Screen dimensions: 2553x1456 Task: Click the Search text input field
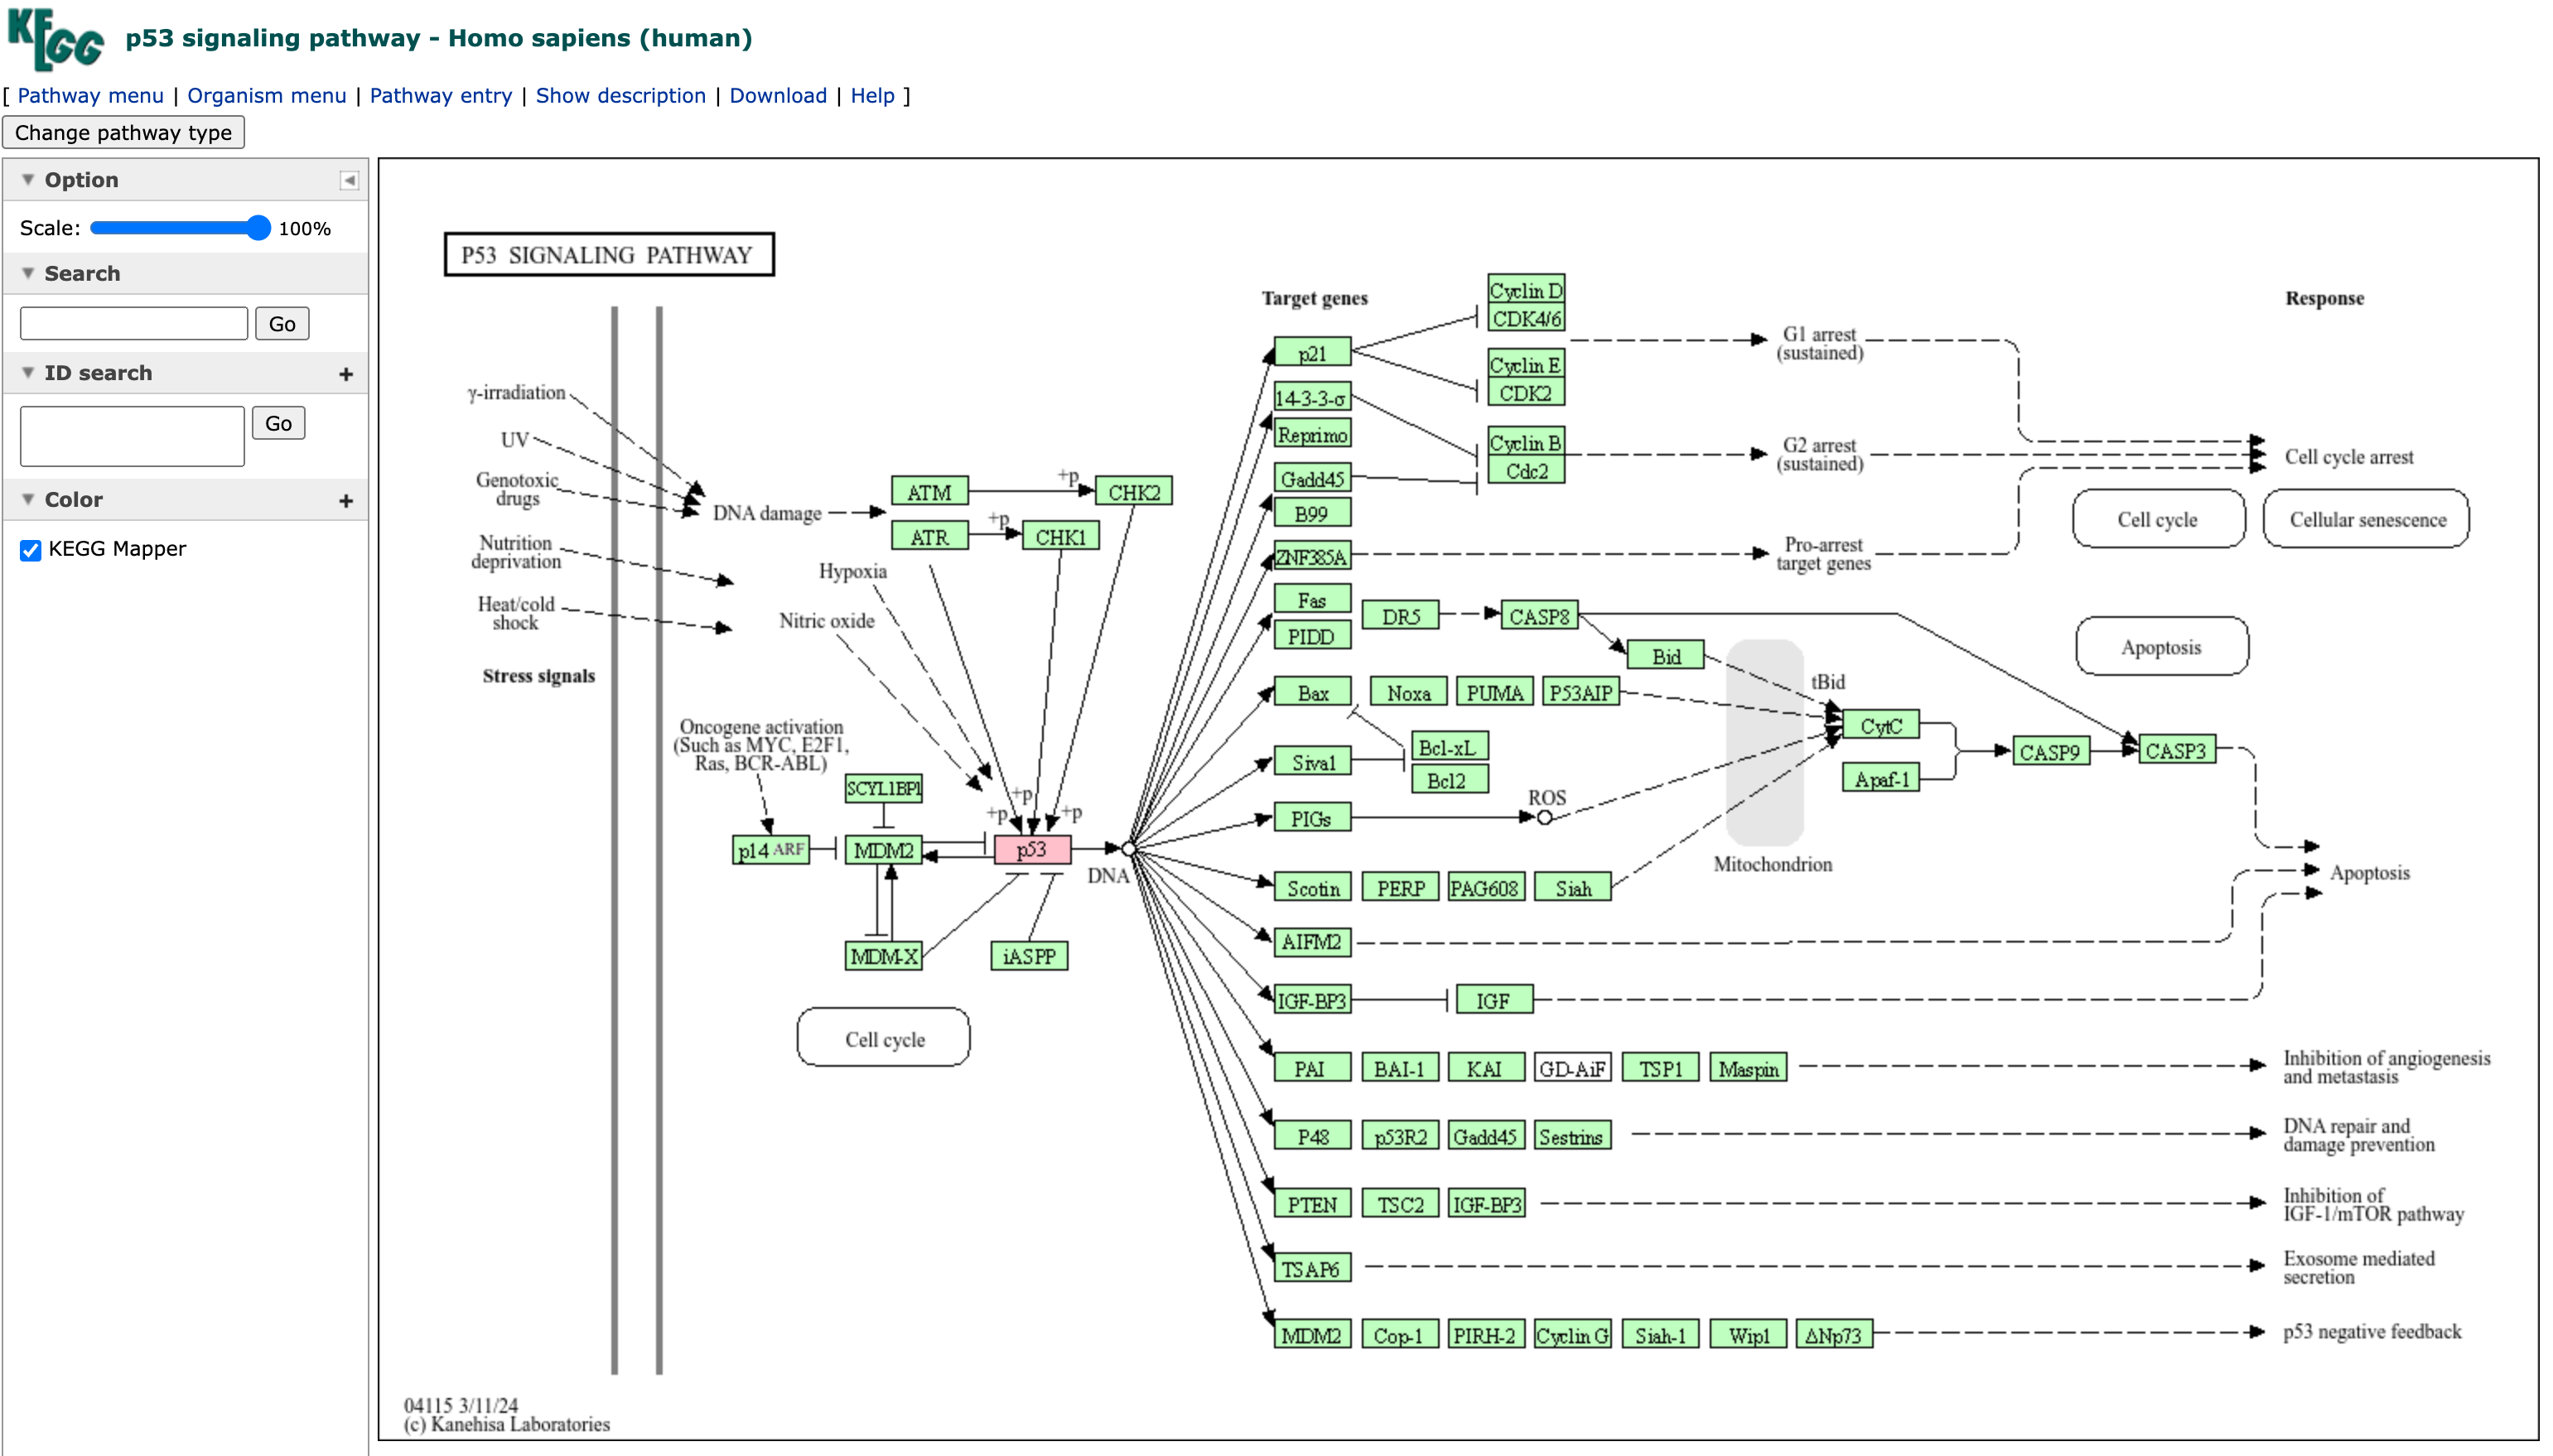(134, 324)
